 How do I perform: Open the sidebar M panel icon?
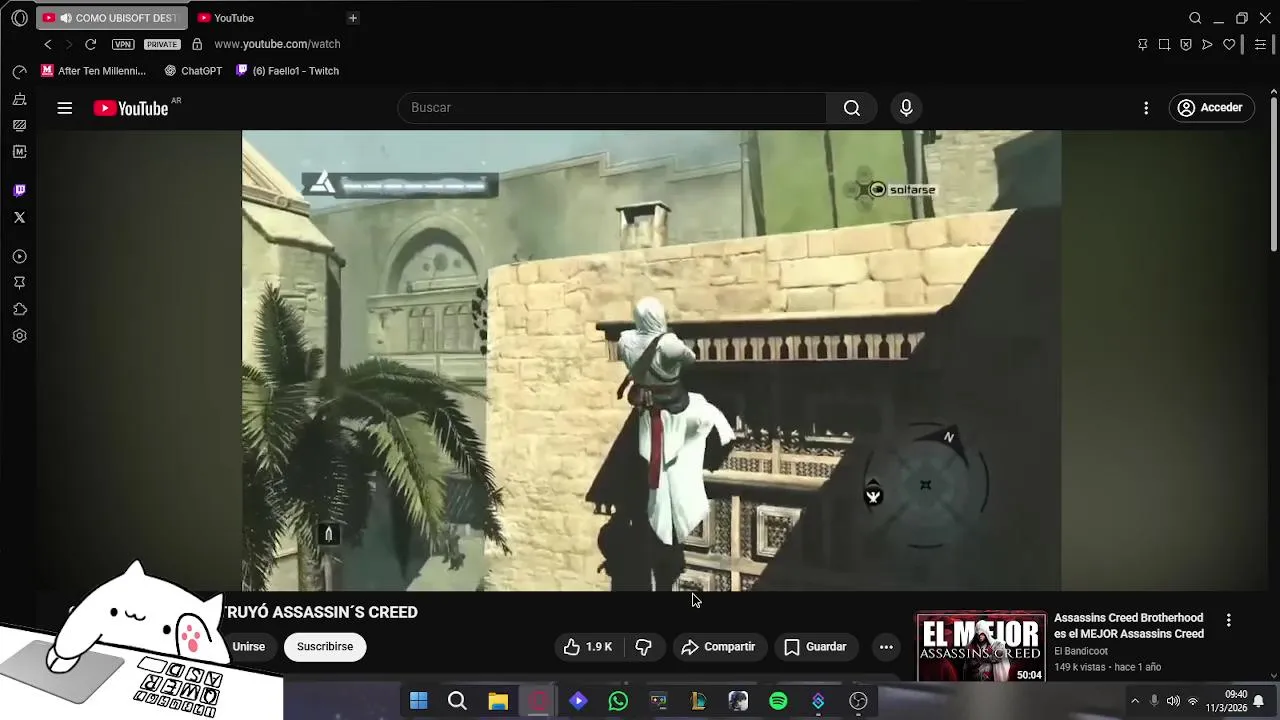[x=19, y=151]
